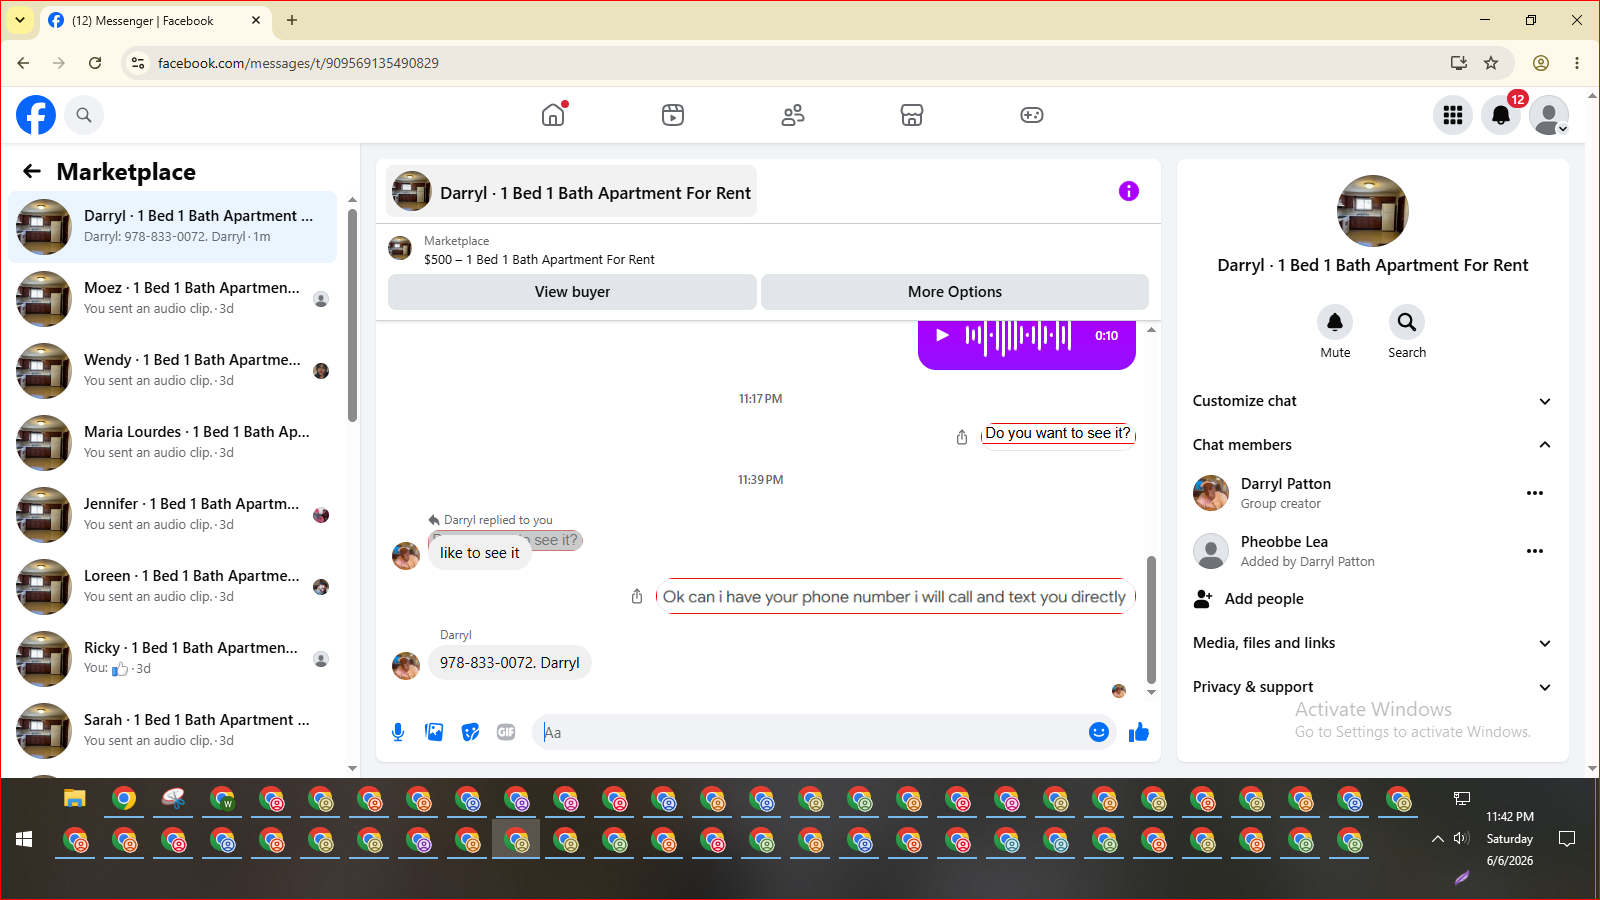1600x900 pixels.
Task: Click the purple conversation info icon
Action: tap(1129, 191)
